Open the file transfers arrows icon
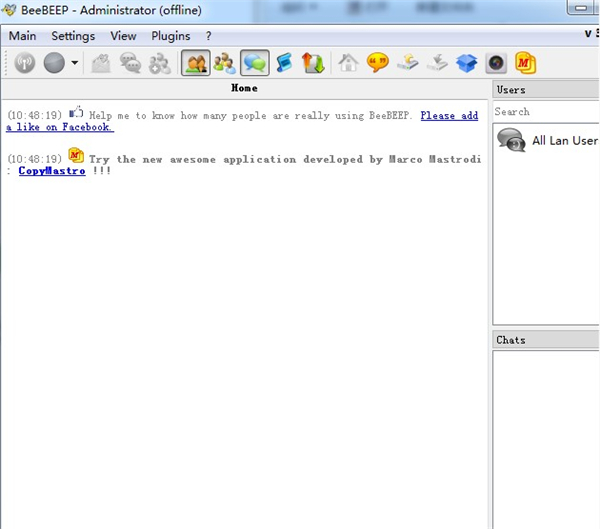Viewport: 600px width, 529px height. point(313,63)
